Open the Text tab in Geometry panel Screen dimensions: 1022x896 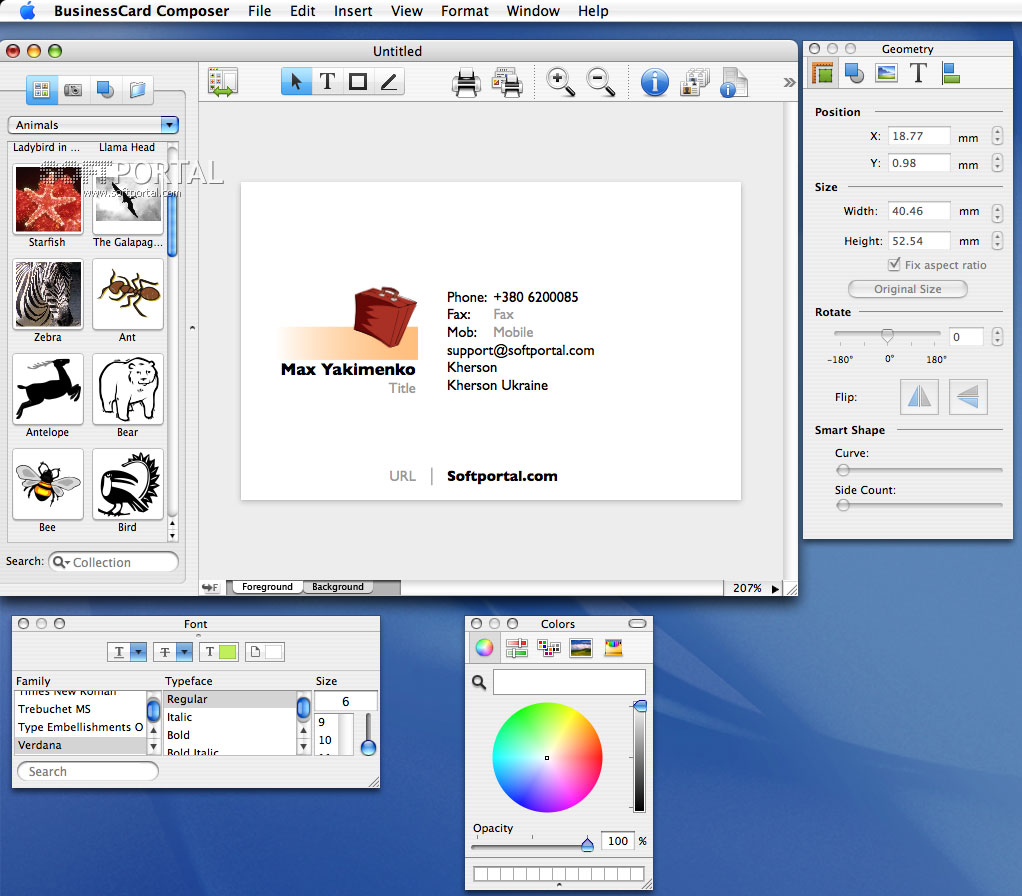[918, 73]
